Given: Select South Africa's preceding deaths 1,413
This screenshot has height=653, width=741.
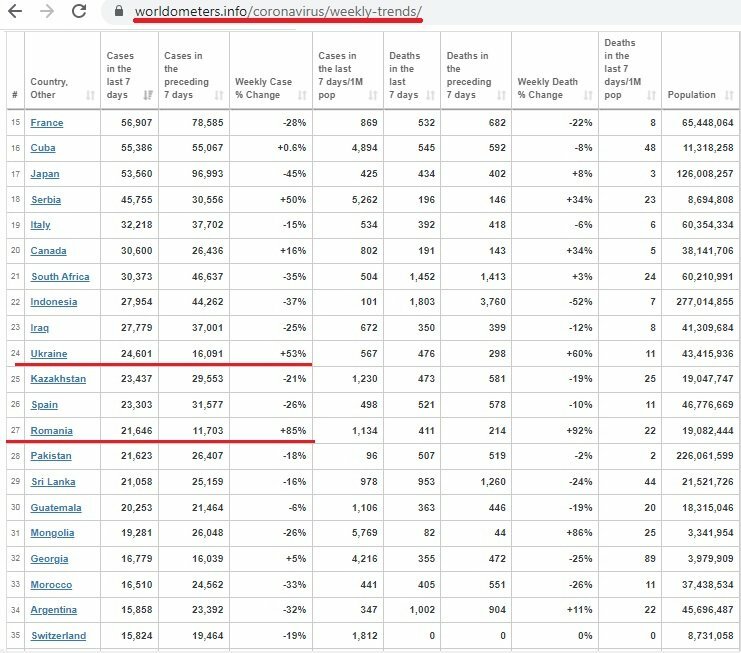Looking at the screenshot, I should tap(493, 277).
